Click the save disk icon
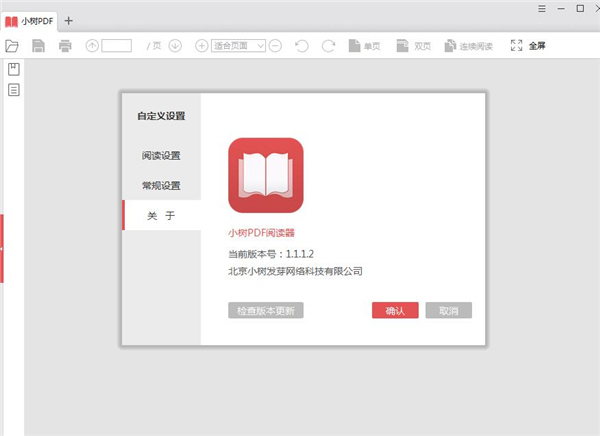This screenshot has height=436, width=600. pyautogui.click(x=38, y=46)
